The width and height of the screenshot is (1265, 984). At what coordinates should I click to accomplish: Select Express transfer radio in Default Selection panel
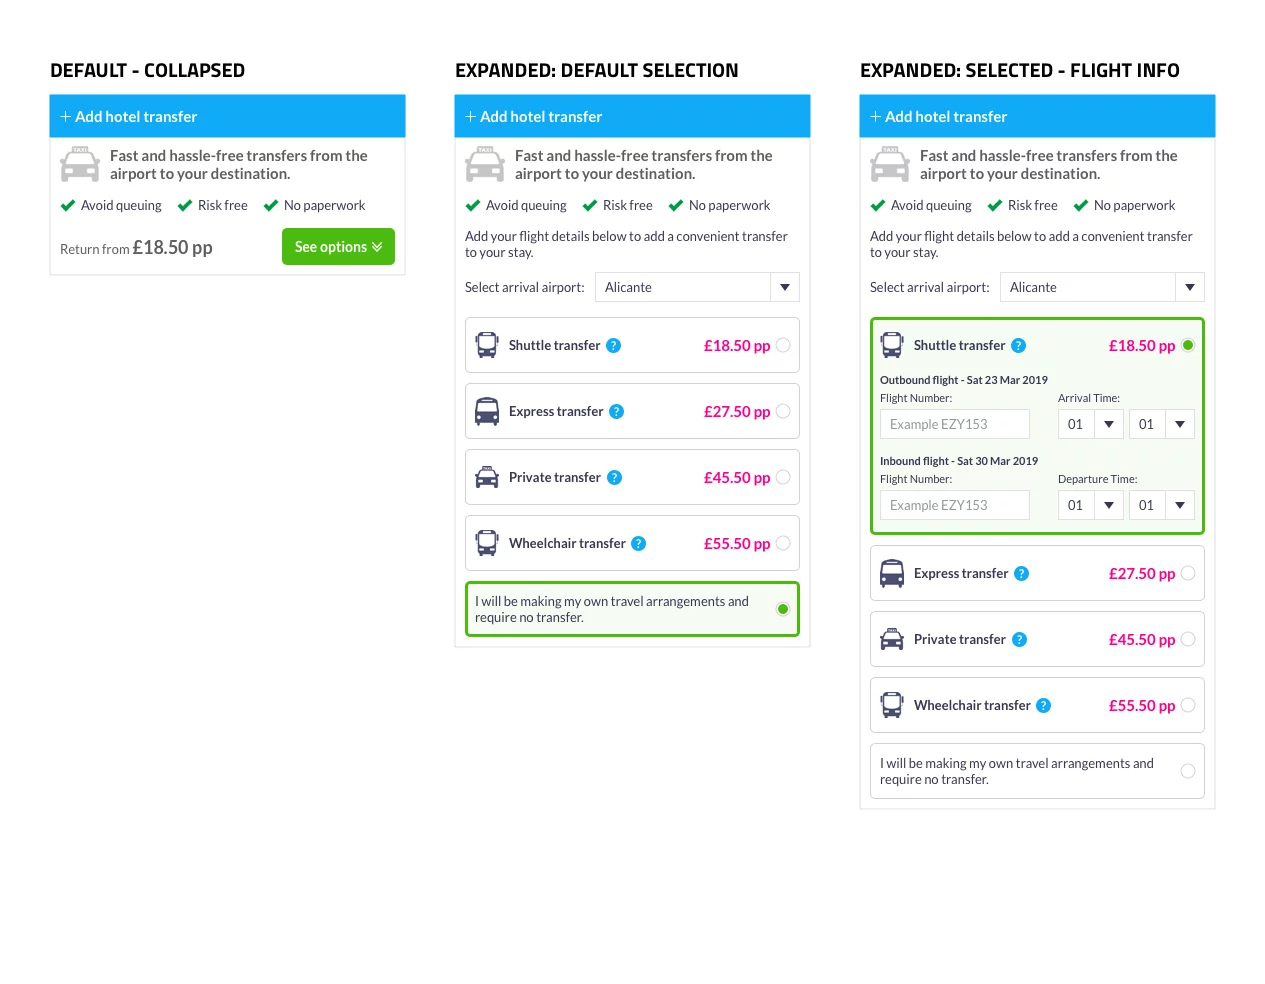(x=783, y=412)
